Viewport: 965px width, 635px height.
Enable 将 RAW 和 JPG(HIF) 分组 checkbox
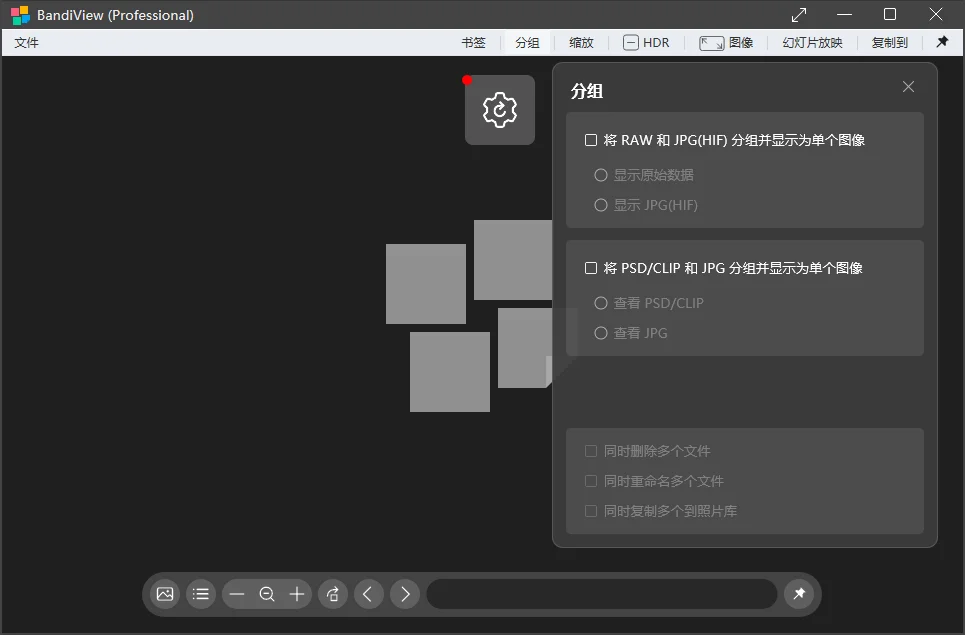591,140
